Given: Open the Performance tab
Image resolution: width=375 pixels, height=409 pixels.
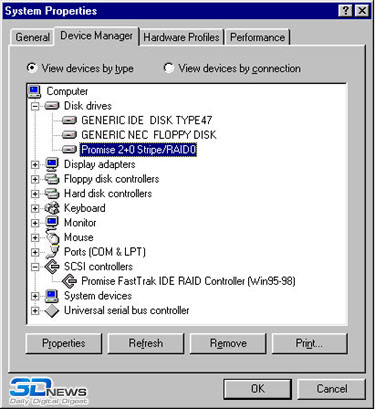Looking at the screenshot, I should coord(258,37).
